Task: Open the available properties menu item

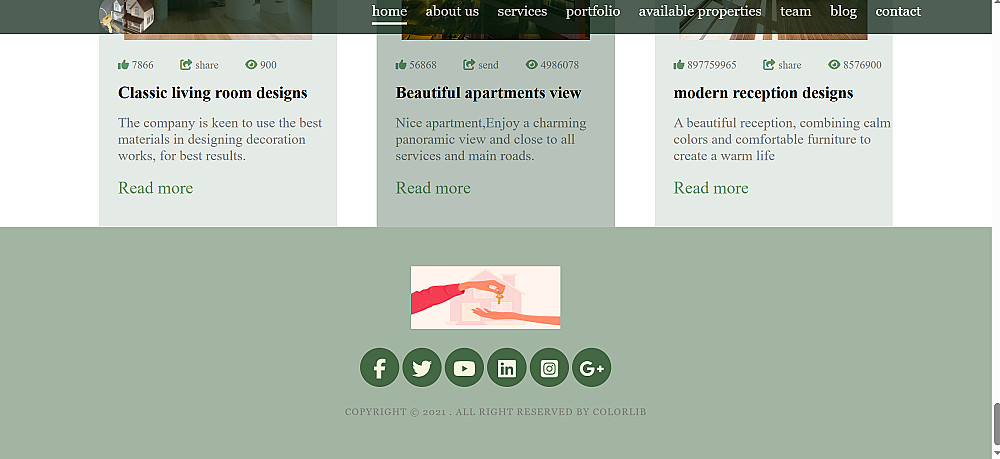Action: coord(700,11)
